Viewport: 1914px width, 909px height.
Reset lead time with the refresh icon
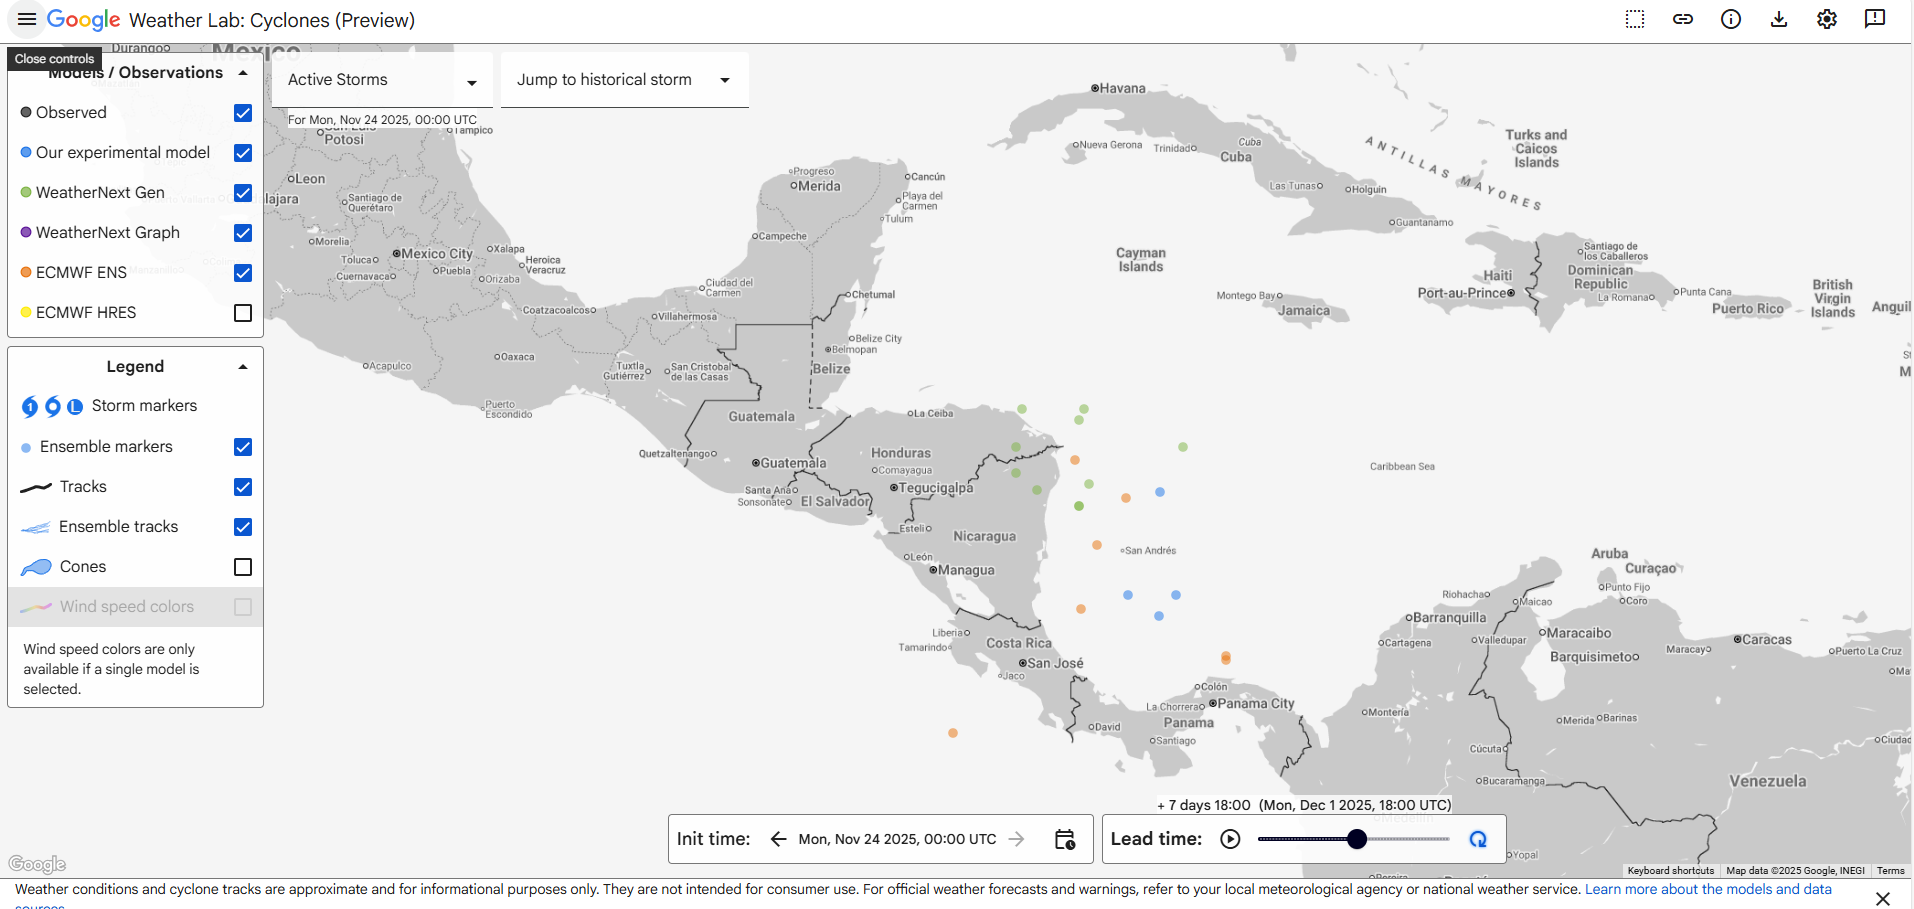(x=1478, y=839)
